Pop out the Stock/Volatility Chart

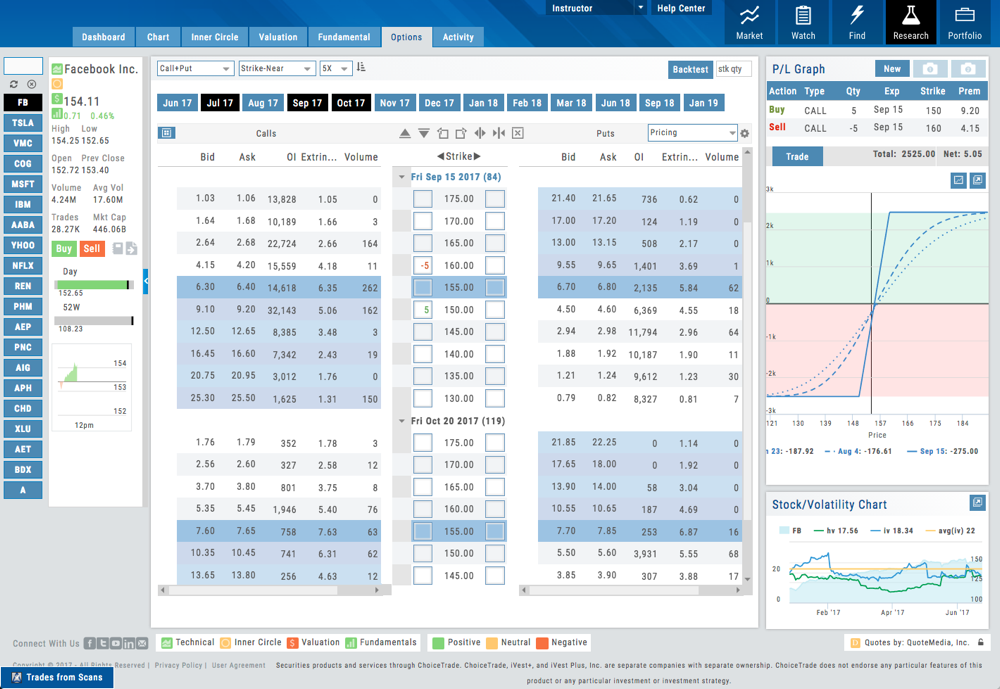tap(978, 503)
